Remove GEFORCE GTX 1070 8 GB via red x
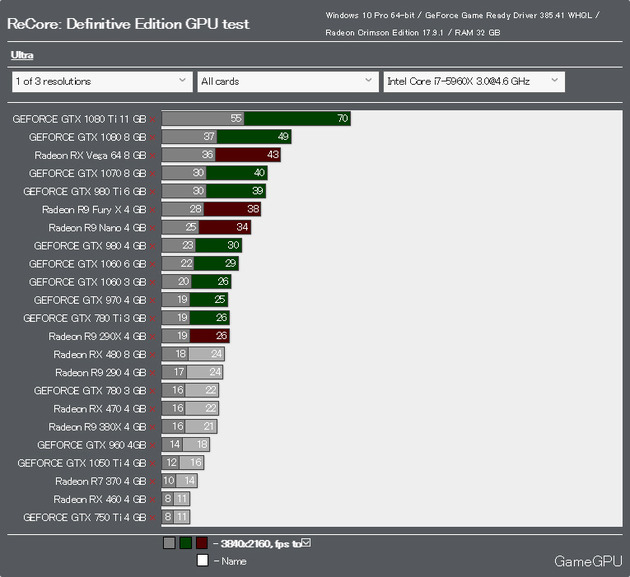The image size is (630, 577). tap(152, 174)
